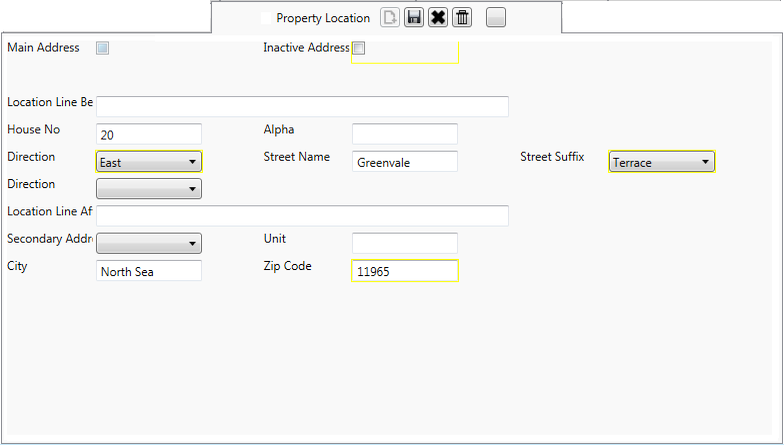Image resolution: width=784 pixels, height=445 pixels.
Task: Open the Direction dropdown showing East
Action: click(x=149, y=162)
